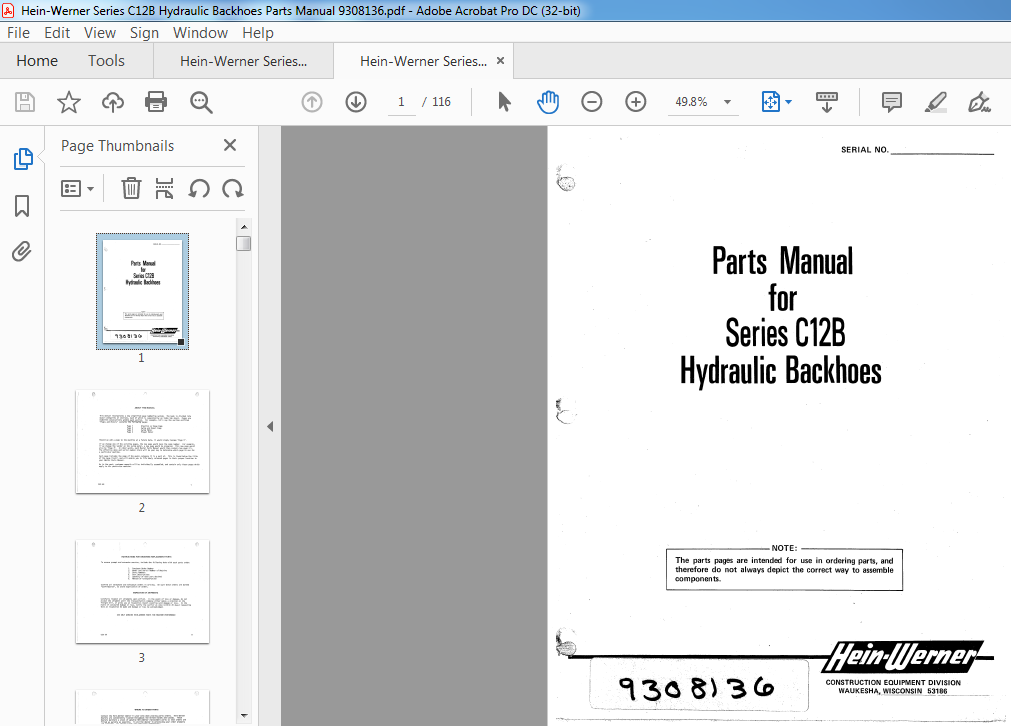Click thumbnails scrollbar down arrow
Screen dimensions: 1011x726
click(244, 715)
